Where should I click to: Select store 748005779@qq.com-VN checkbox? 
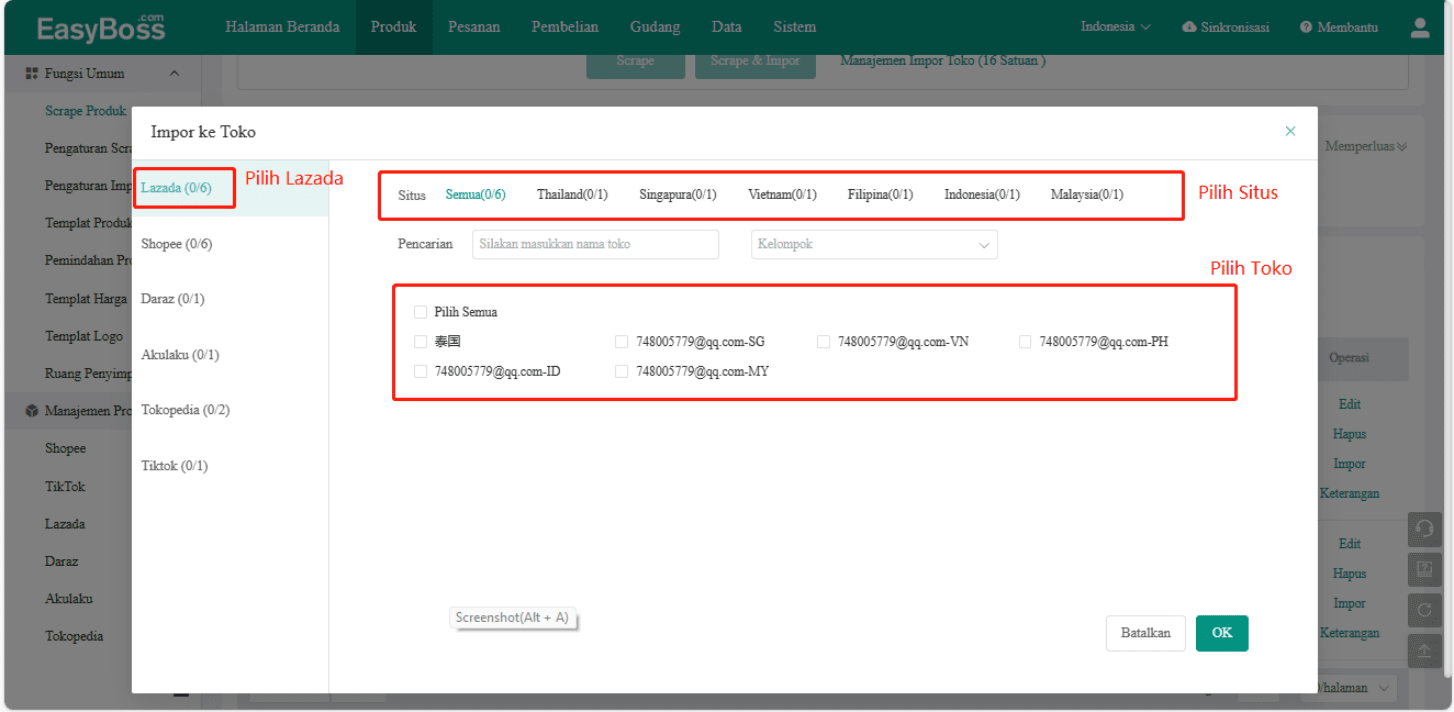pos(824,342)
